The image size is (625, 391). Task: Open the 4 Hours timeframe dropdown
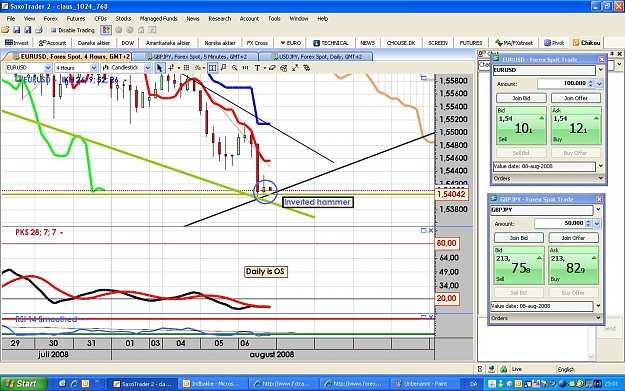94,68
